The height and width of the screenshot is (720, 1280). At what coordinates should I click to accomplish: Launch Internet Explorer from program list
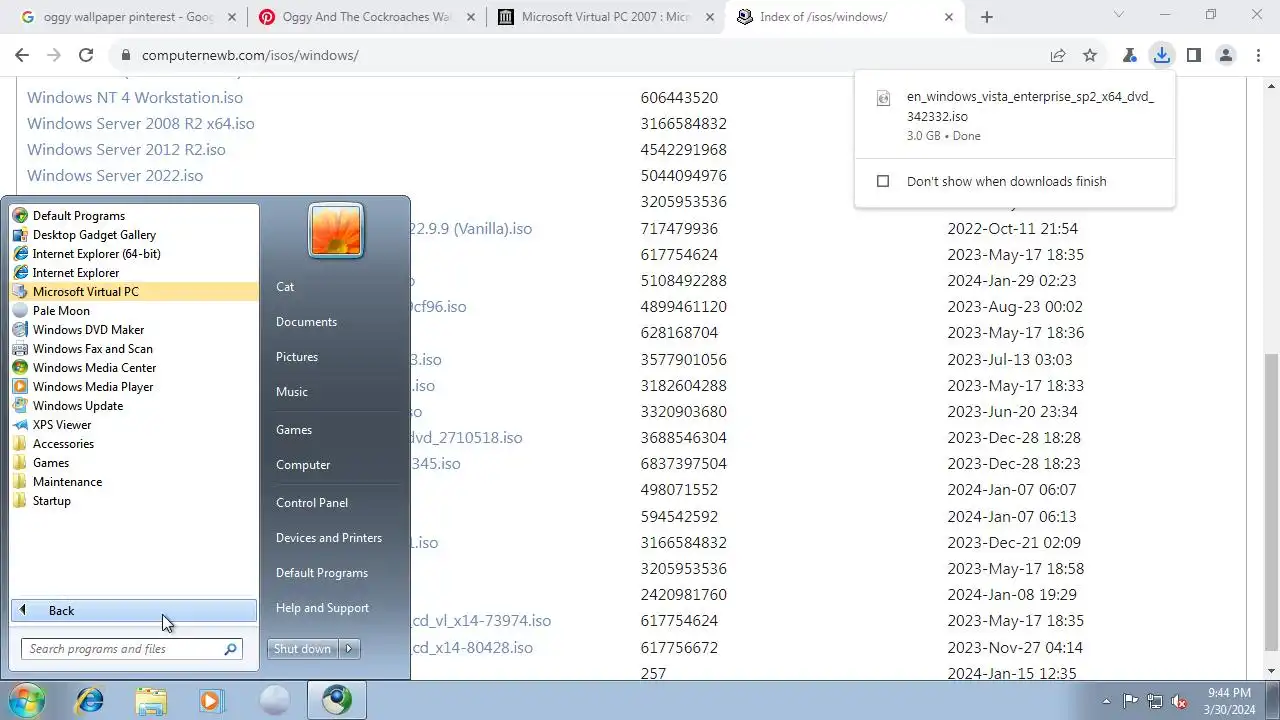(75, 273)
